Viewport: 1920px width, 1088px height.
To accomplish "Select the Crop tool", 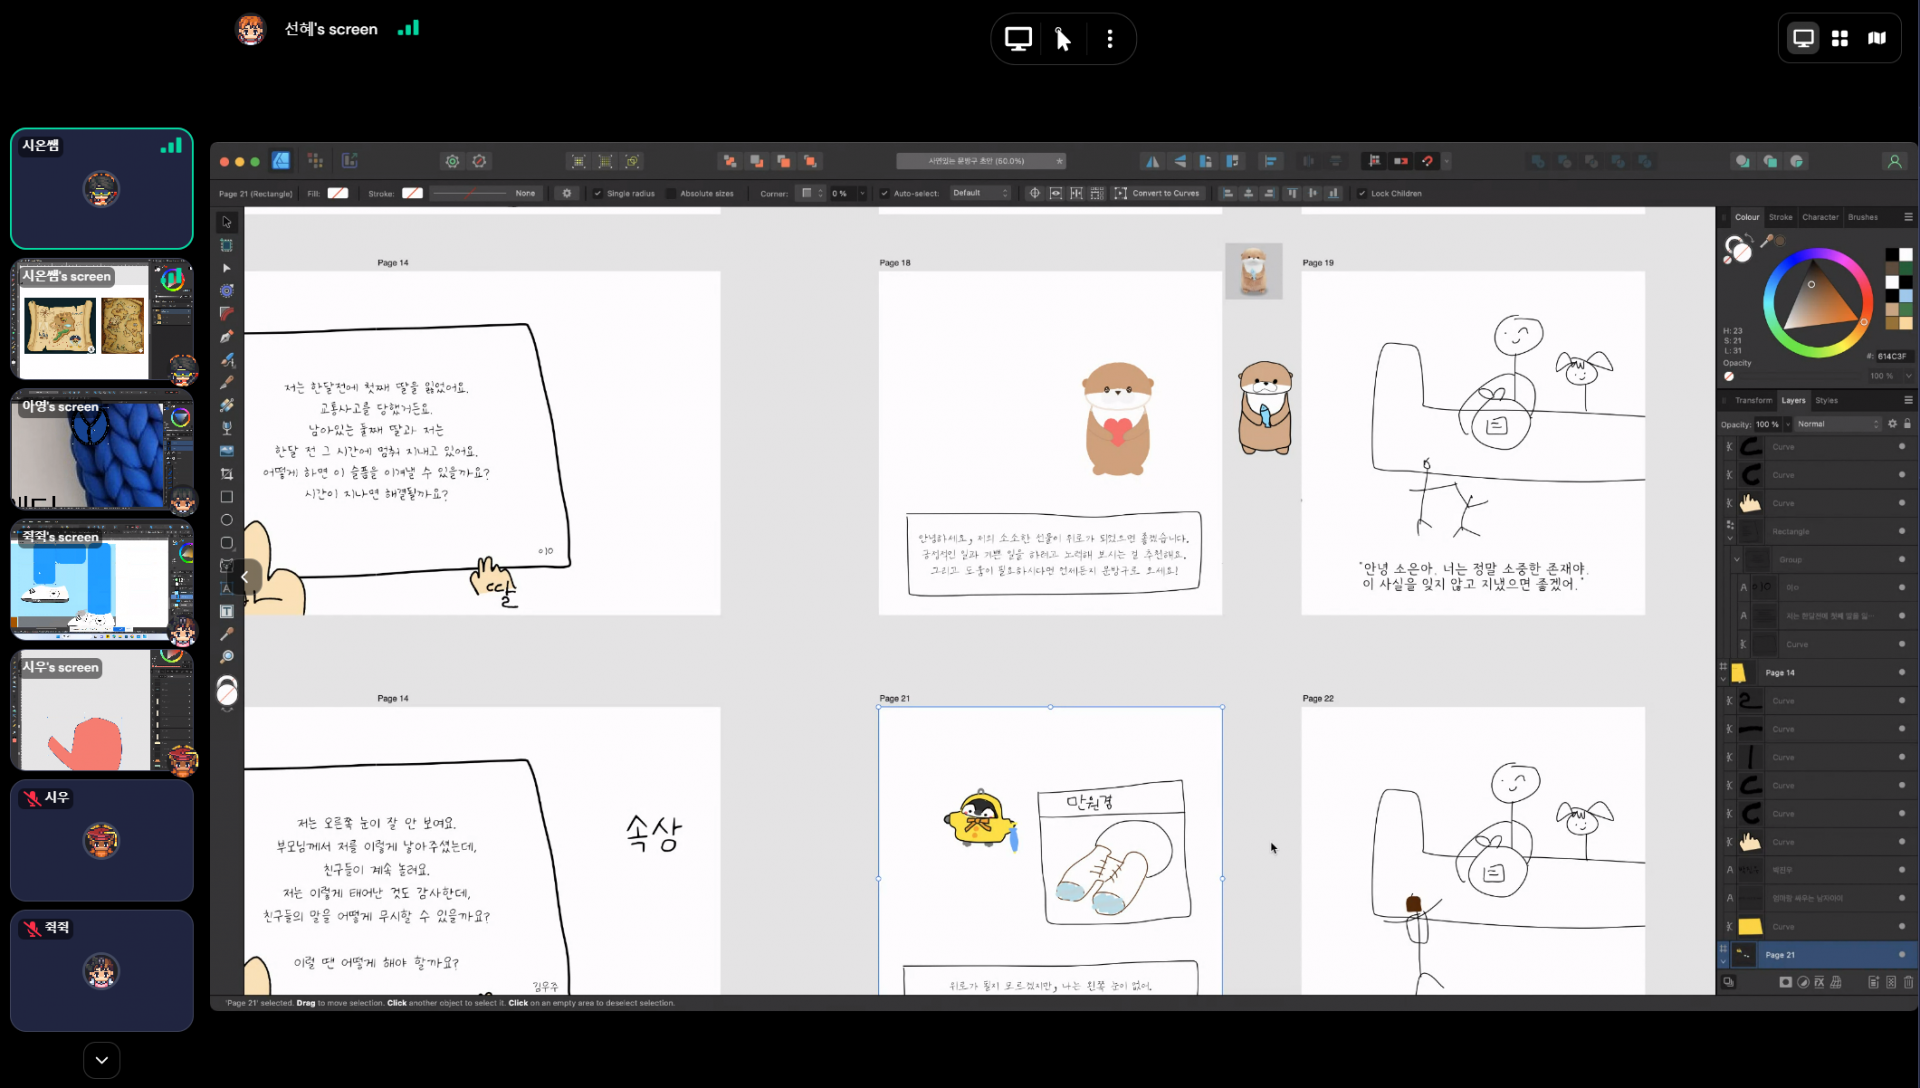I will [227, 474].
